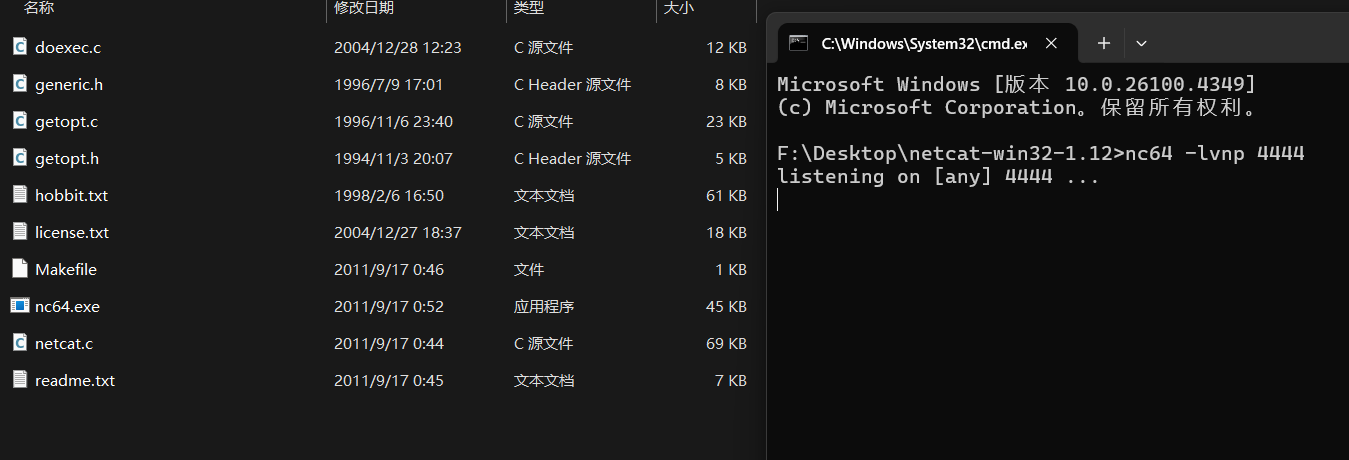Image resolution: width=1349 pixels, height=460 pixels.
Task: Select the netcat.c file icon
Action: point(19,343)
